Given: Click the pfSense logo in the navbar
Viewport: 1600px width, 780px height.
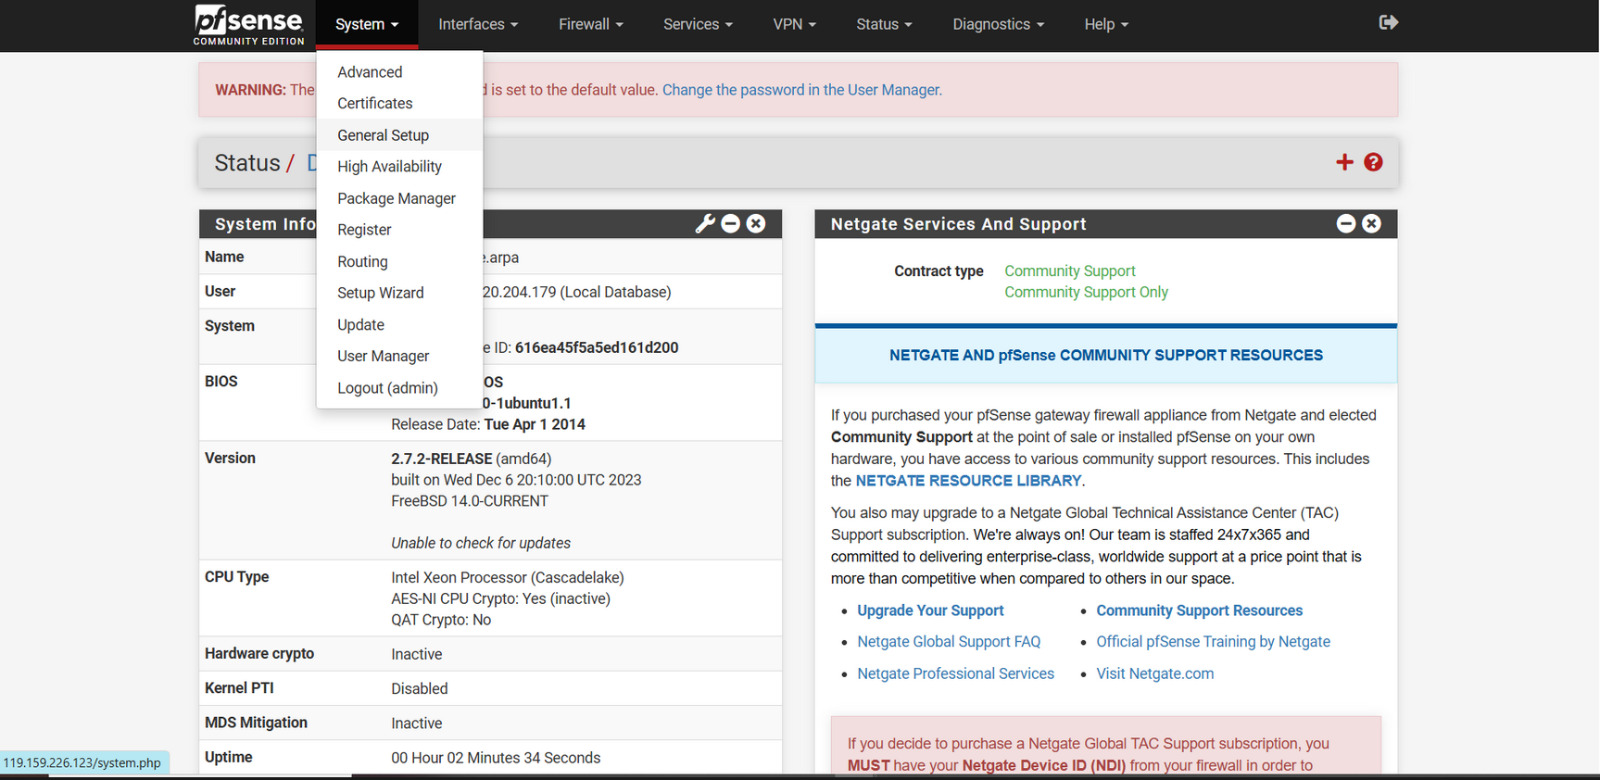Looking at the screenshot, I should click(x=249, y=24).
